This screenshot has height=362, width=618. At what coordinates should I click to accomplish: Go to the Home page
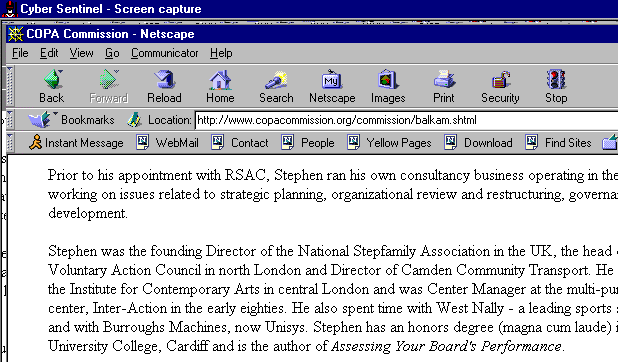click(220, 86)
